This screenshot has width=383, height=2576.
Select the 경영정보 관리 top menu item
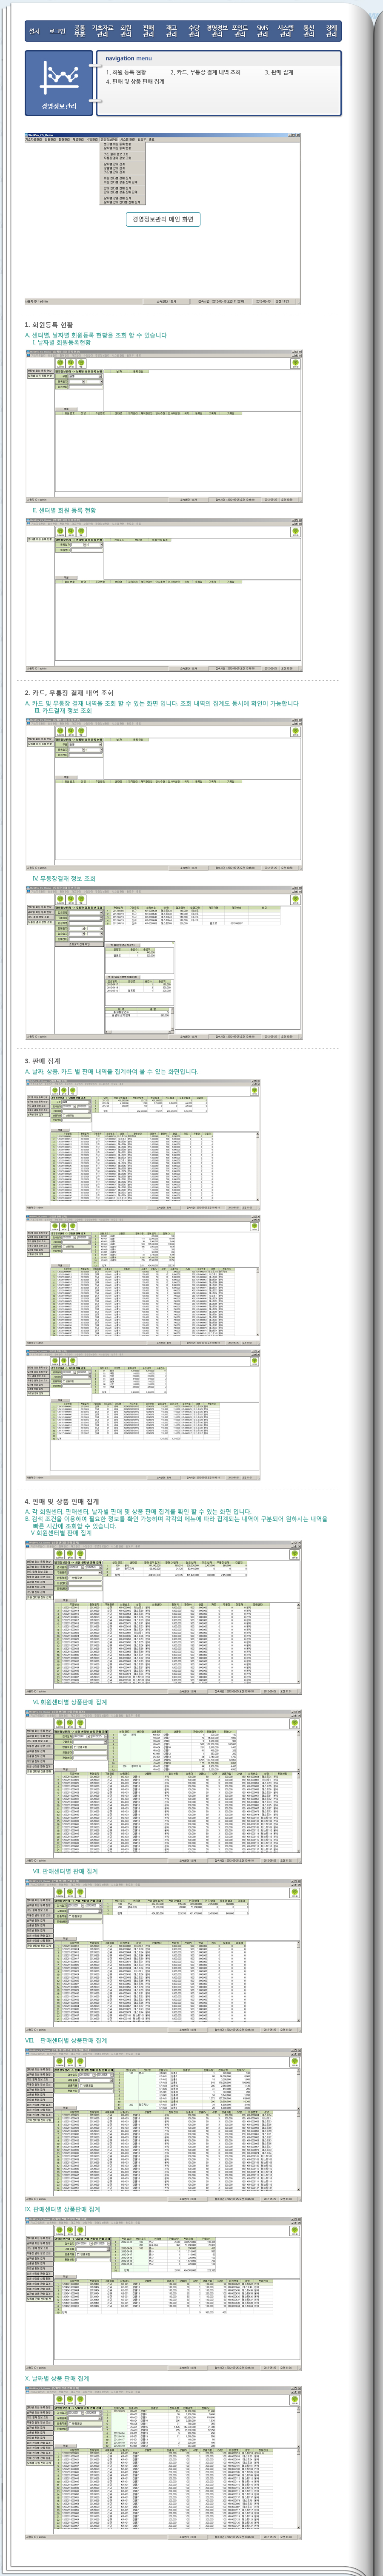click(217, 31)
